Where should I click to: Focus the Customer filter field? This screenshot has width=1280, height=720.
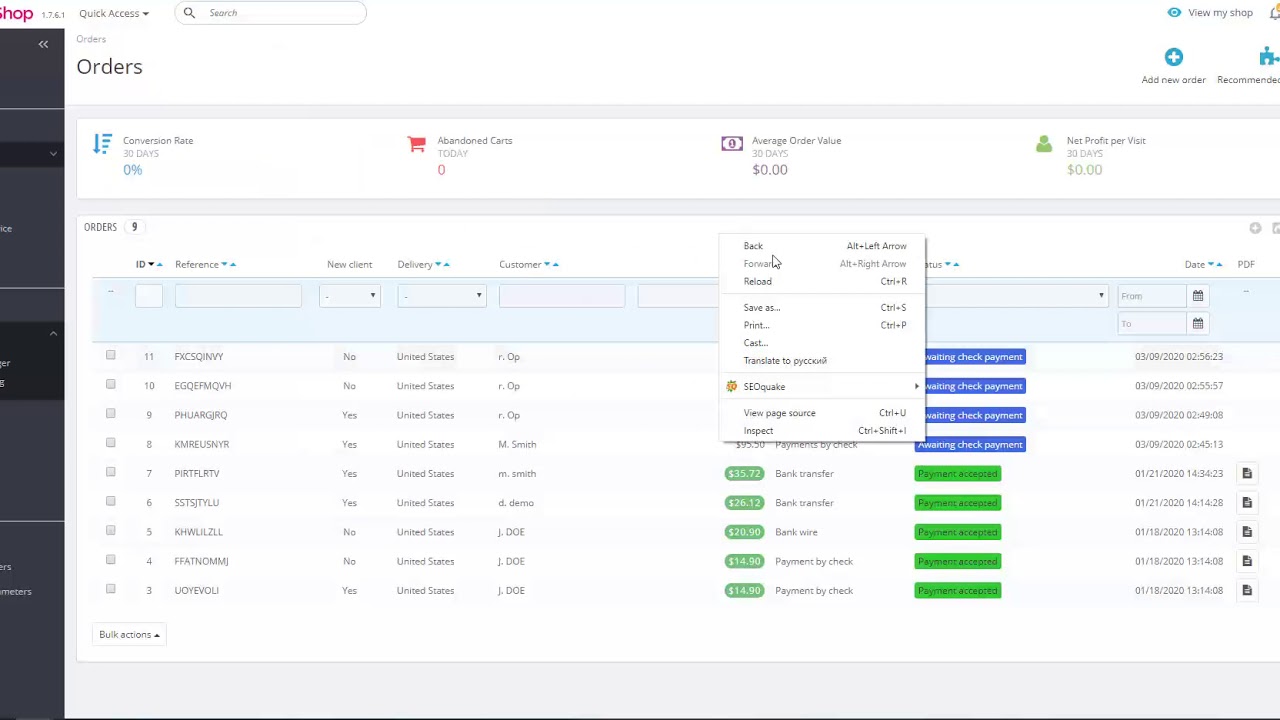[562, 296]
